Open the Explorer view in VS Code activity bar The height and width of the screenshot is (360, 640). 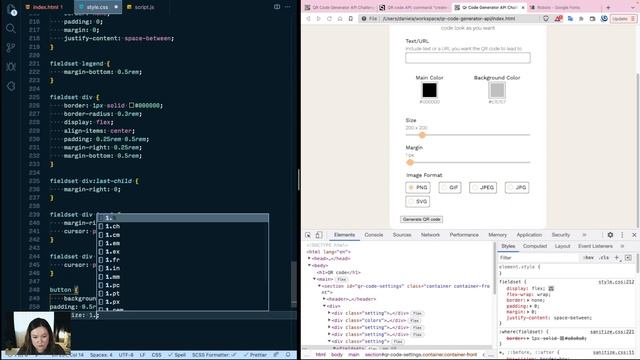[11, 10]
